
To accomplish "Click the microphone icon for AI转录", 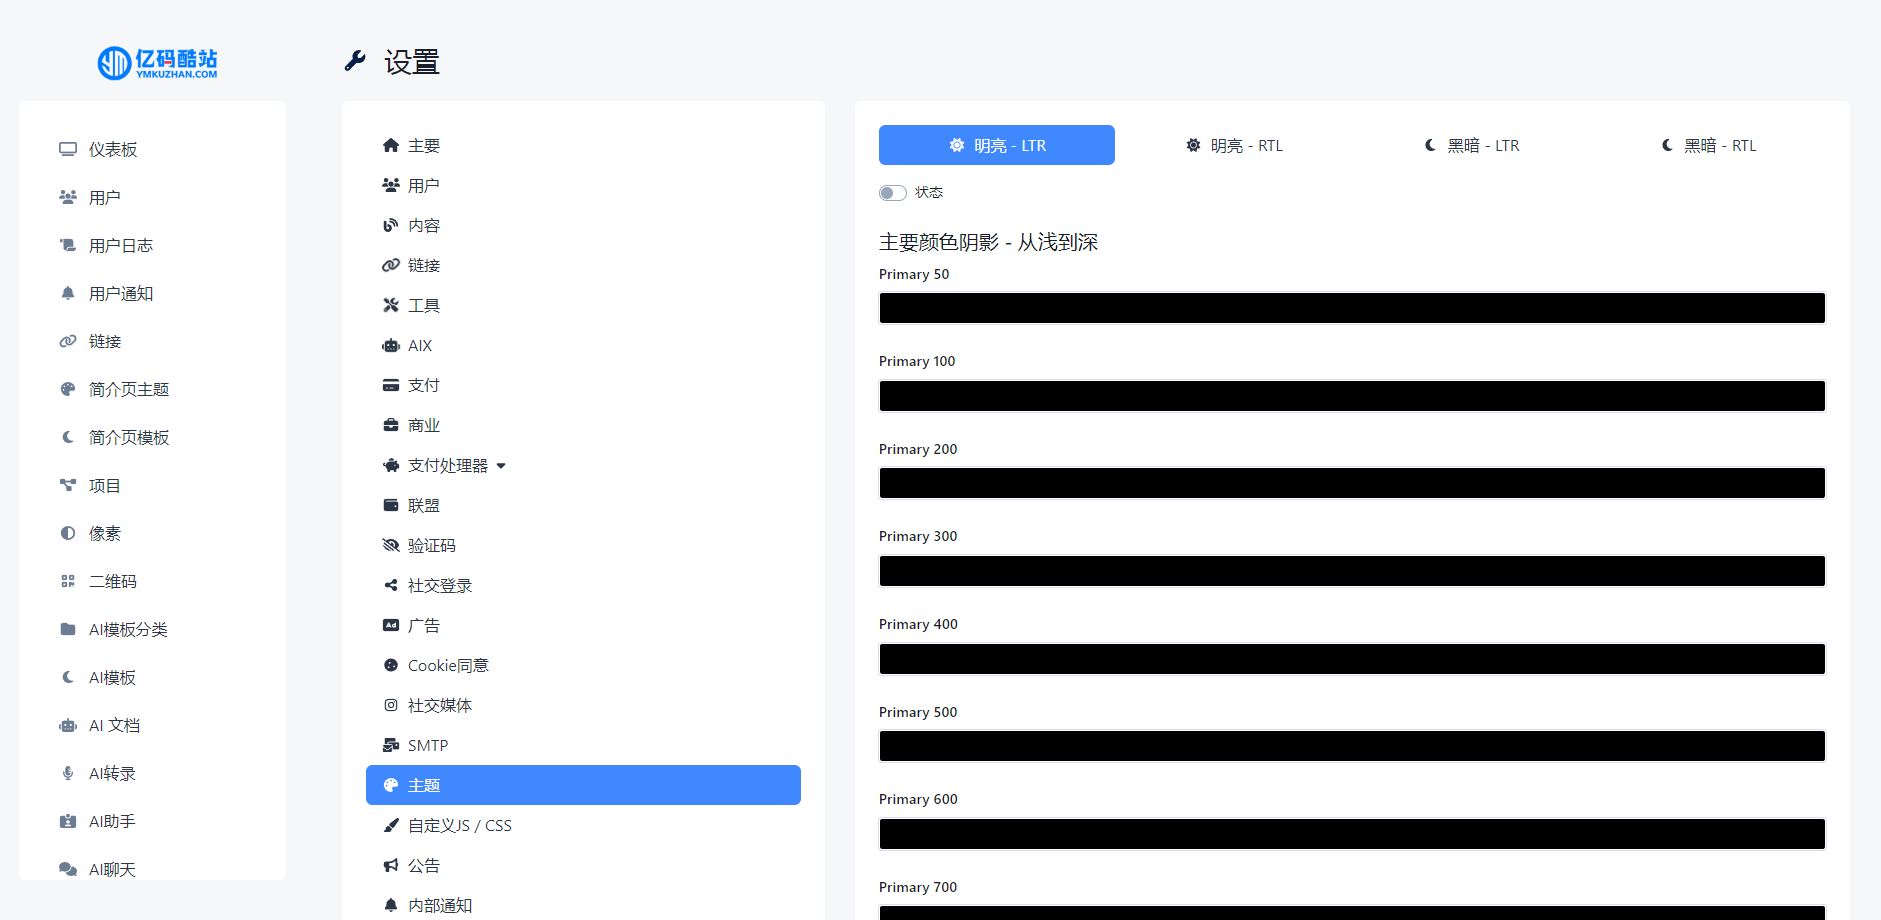I will (68, 773).
